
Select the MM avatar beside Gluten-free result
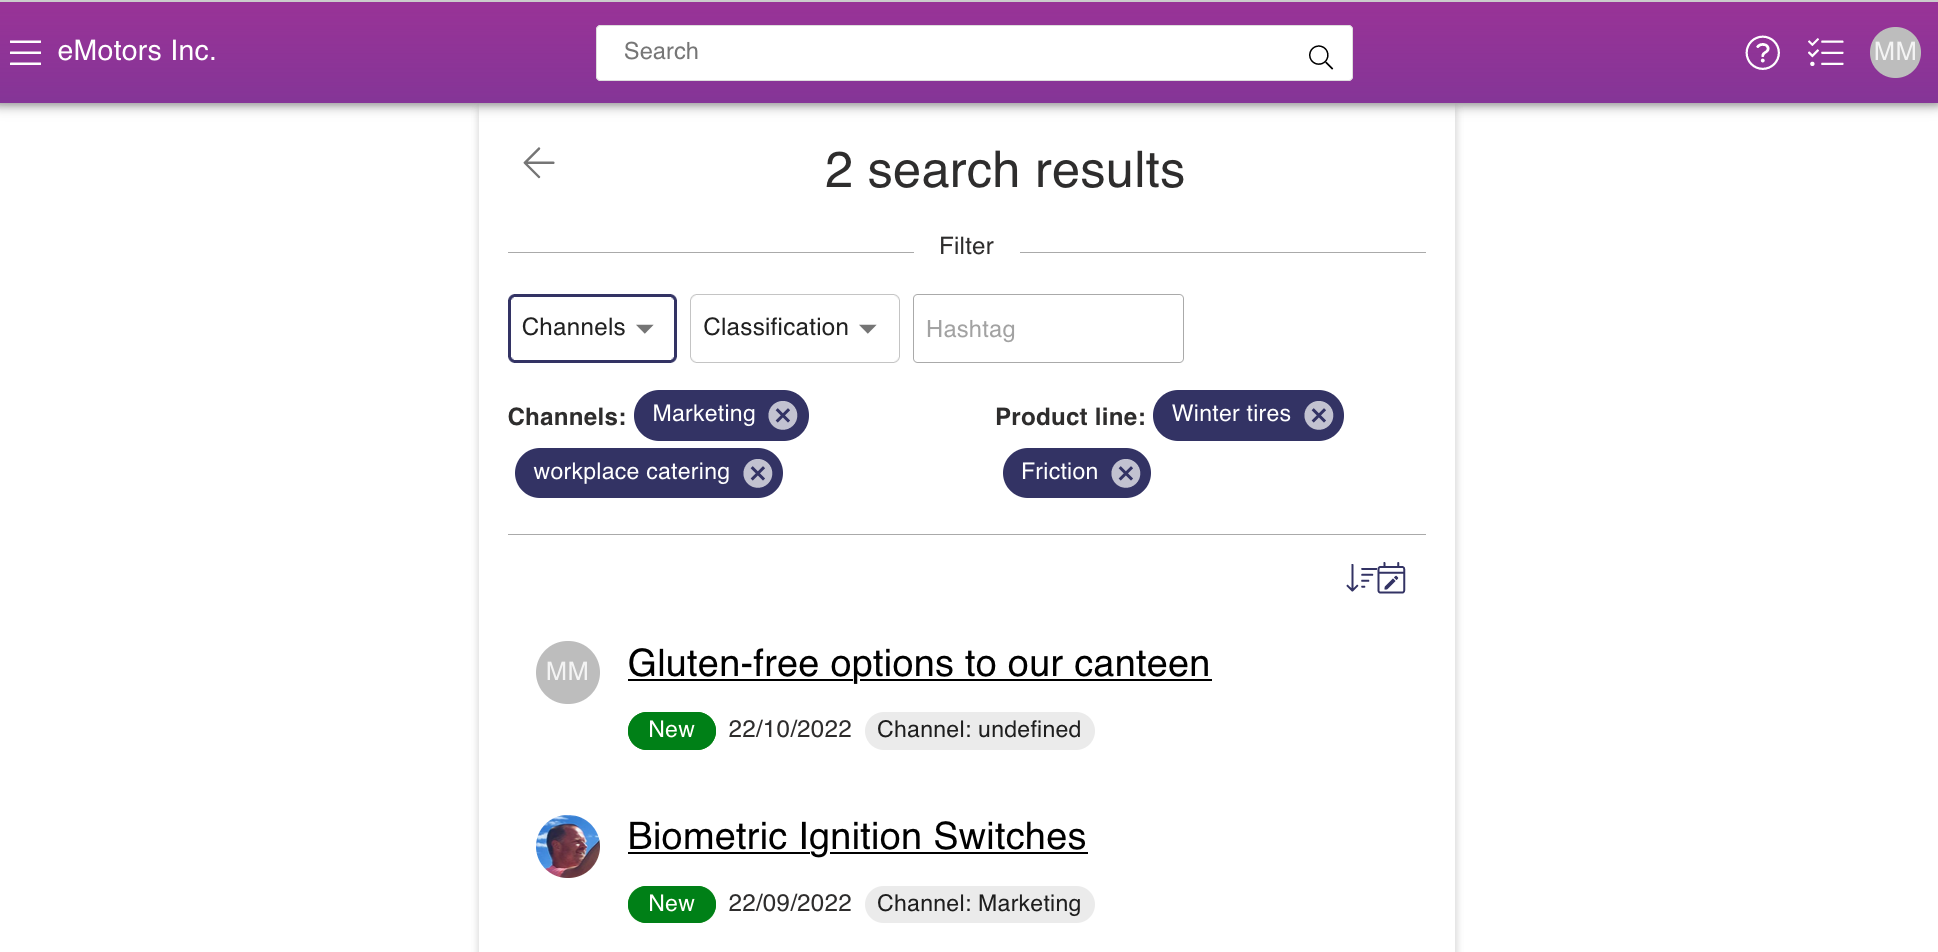pos(568,672)
